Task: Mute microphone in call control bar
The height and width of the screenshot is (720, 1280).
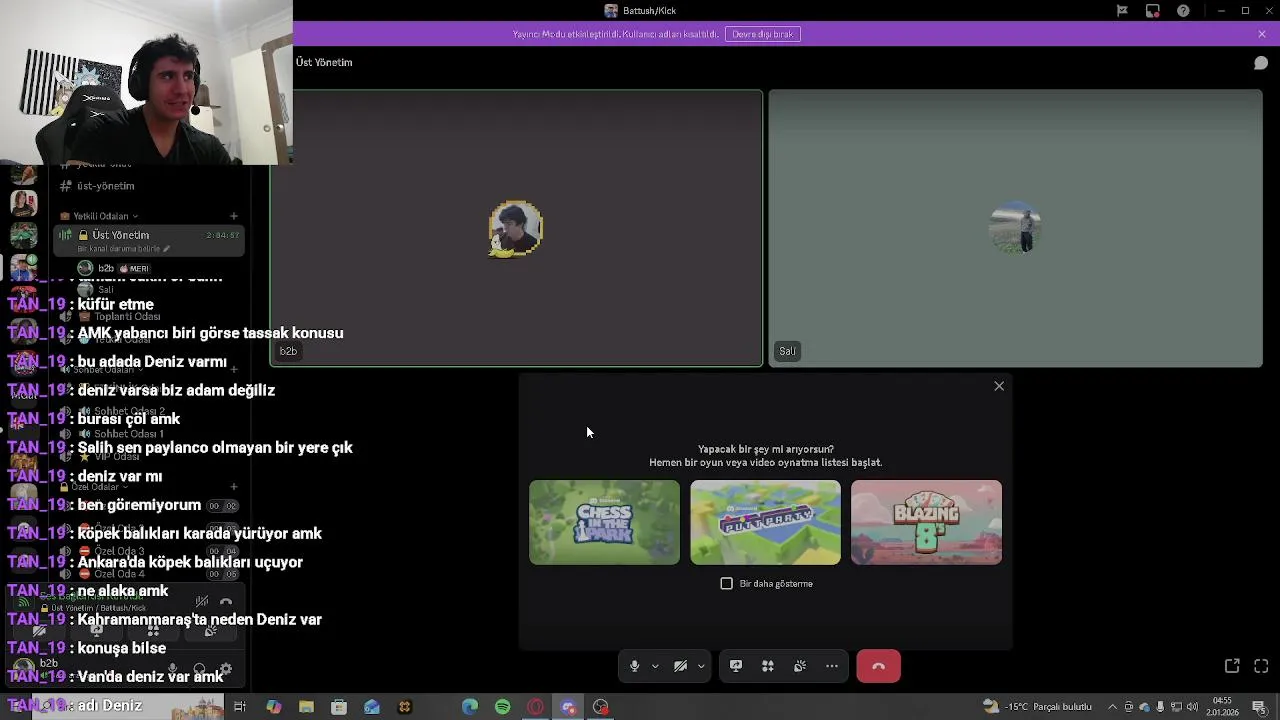Action: 634,666
